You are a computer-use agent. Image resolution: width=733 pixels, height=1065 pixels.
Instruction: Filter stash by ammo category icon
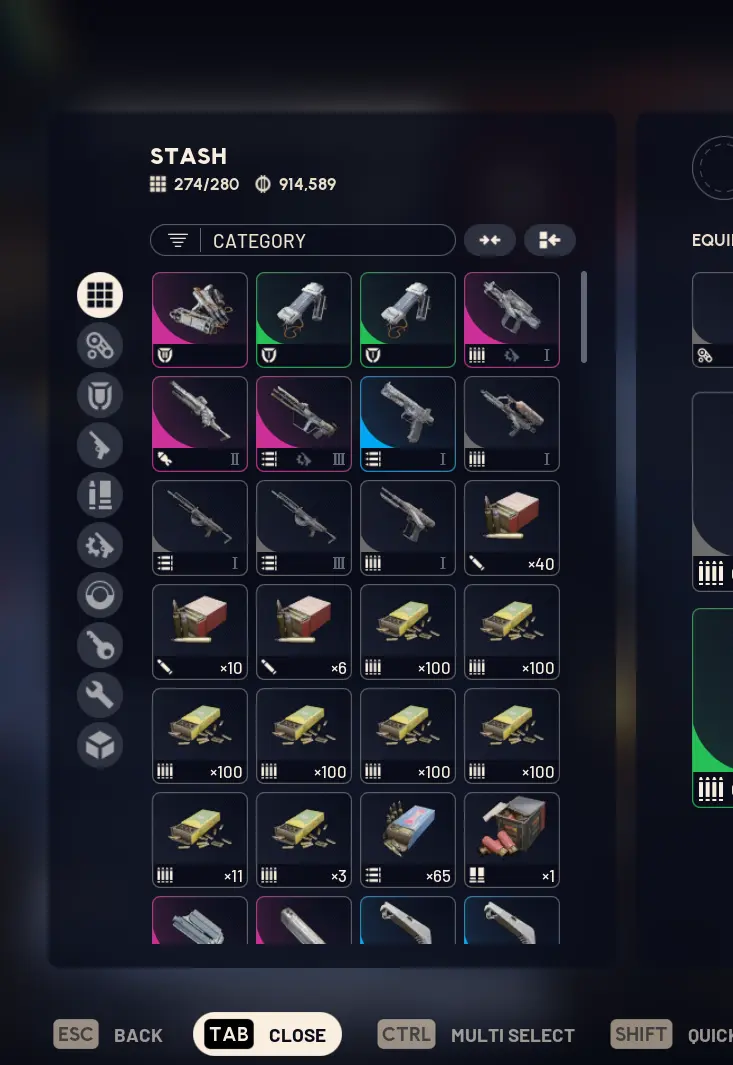pos(100,495)
